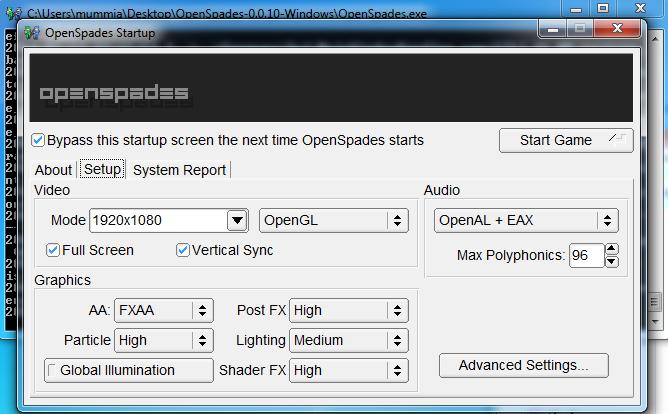The width and height of the screenshot is (668, 414).
Task: Click the Start Game button
Action: [566, 140]
